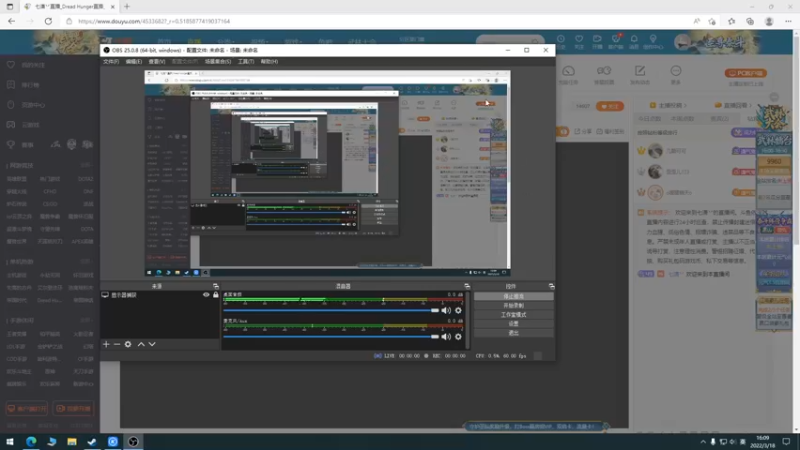The width and height of the screenshot is (800, 450).
Task: Remove selected source with the minus icon
Action: click(117, 344)
